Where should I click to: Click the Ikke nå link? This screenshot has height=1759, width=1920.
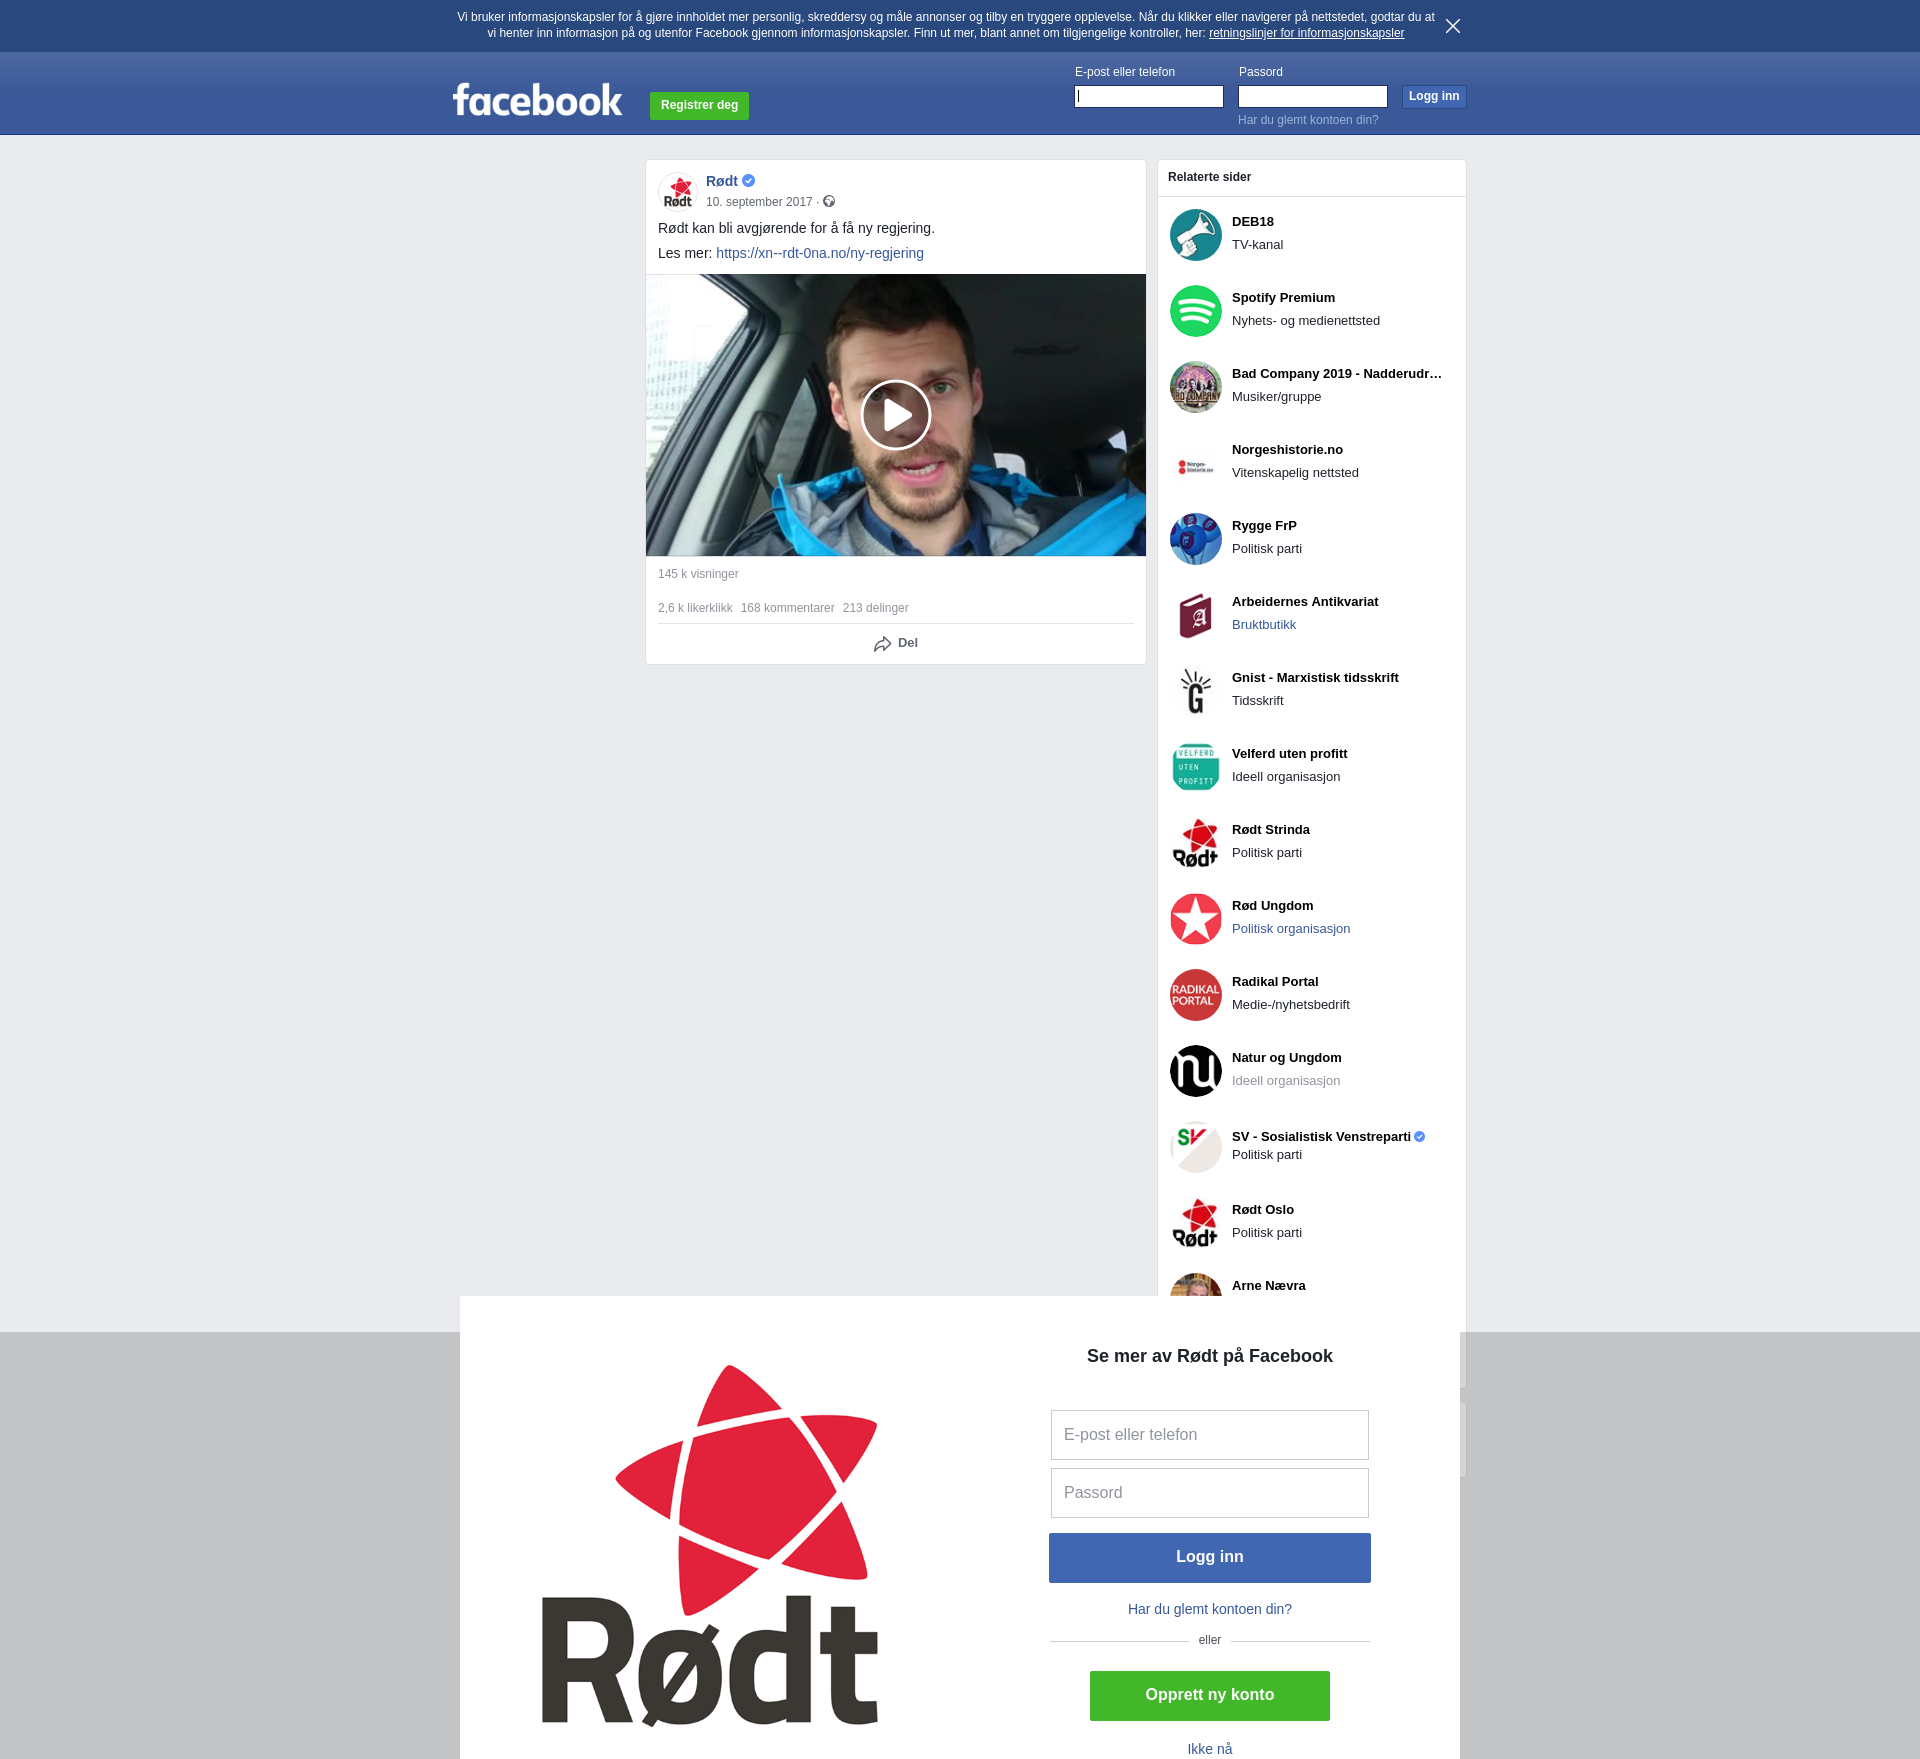tap(1209, 1748)
